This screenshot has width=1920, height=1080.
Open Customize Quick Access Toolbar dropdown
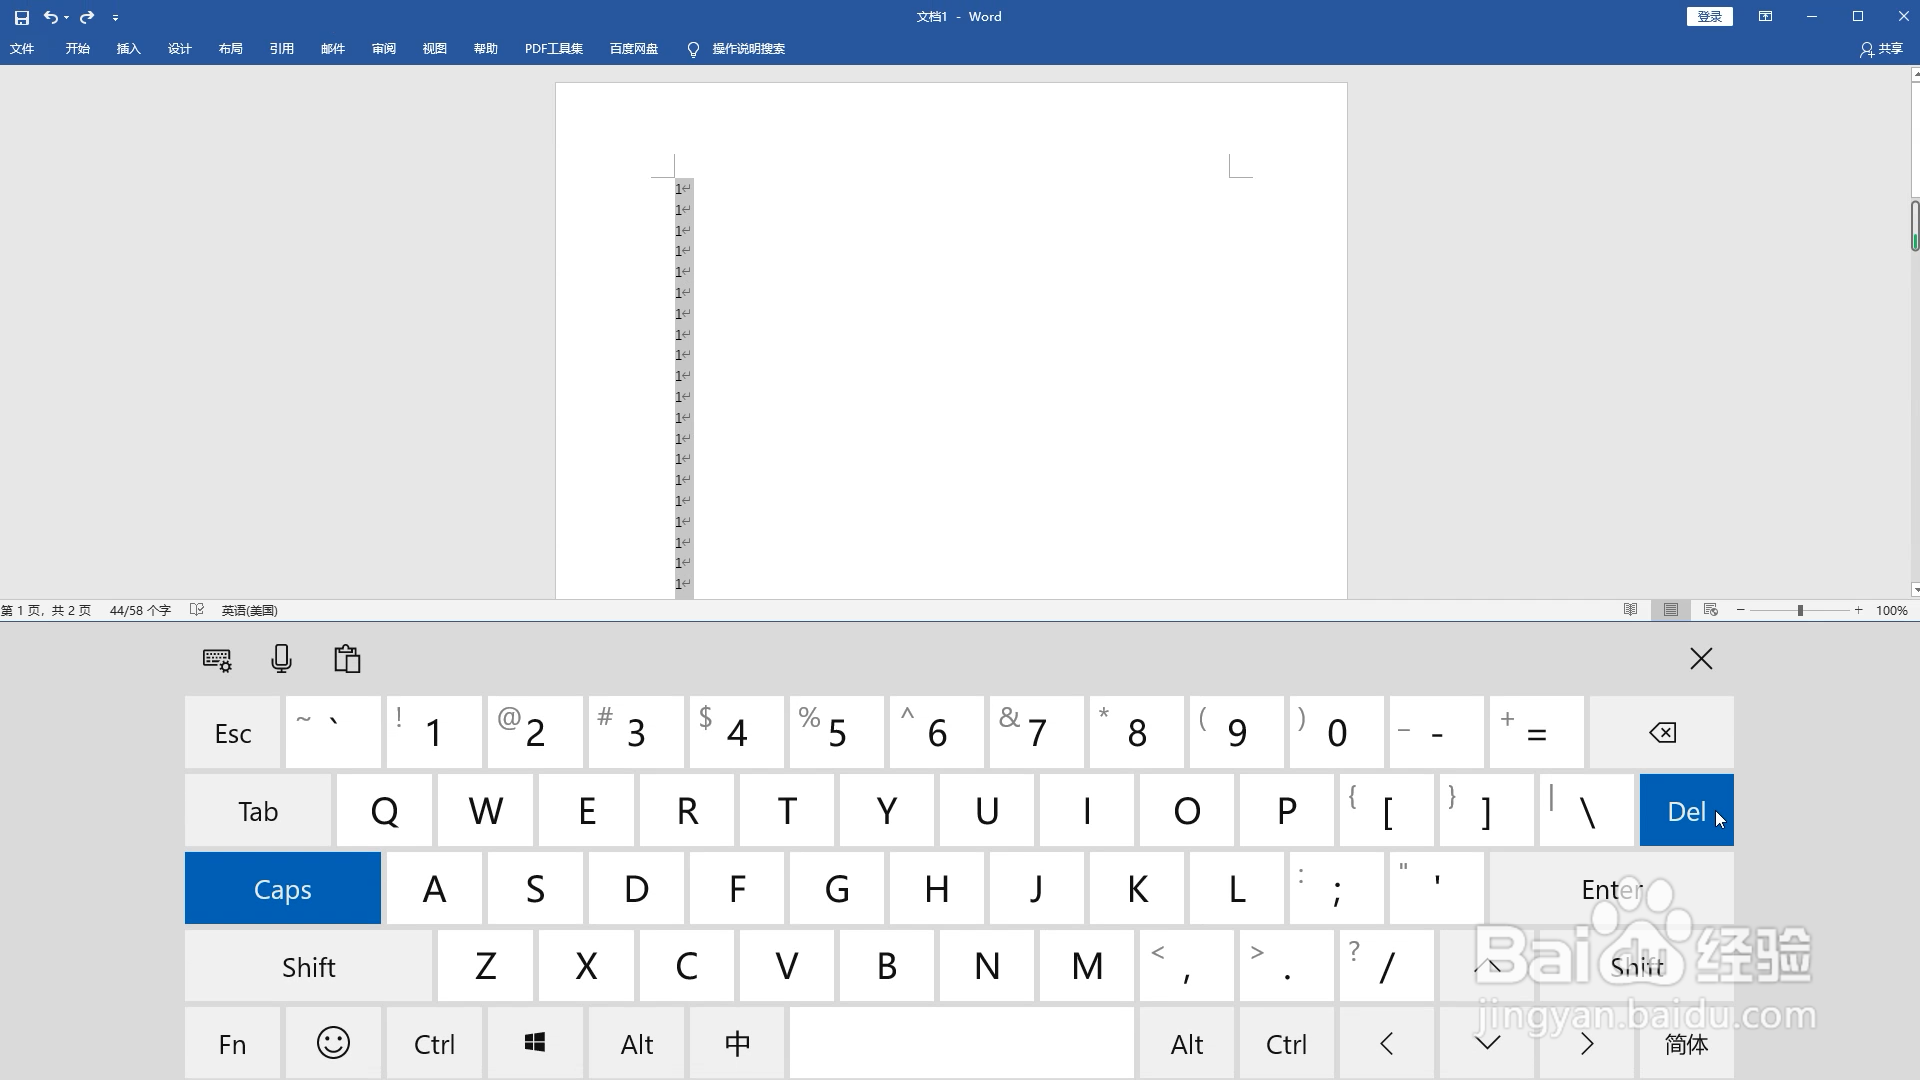116,18
